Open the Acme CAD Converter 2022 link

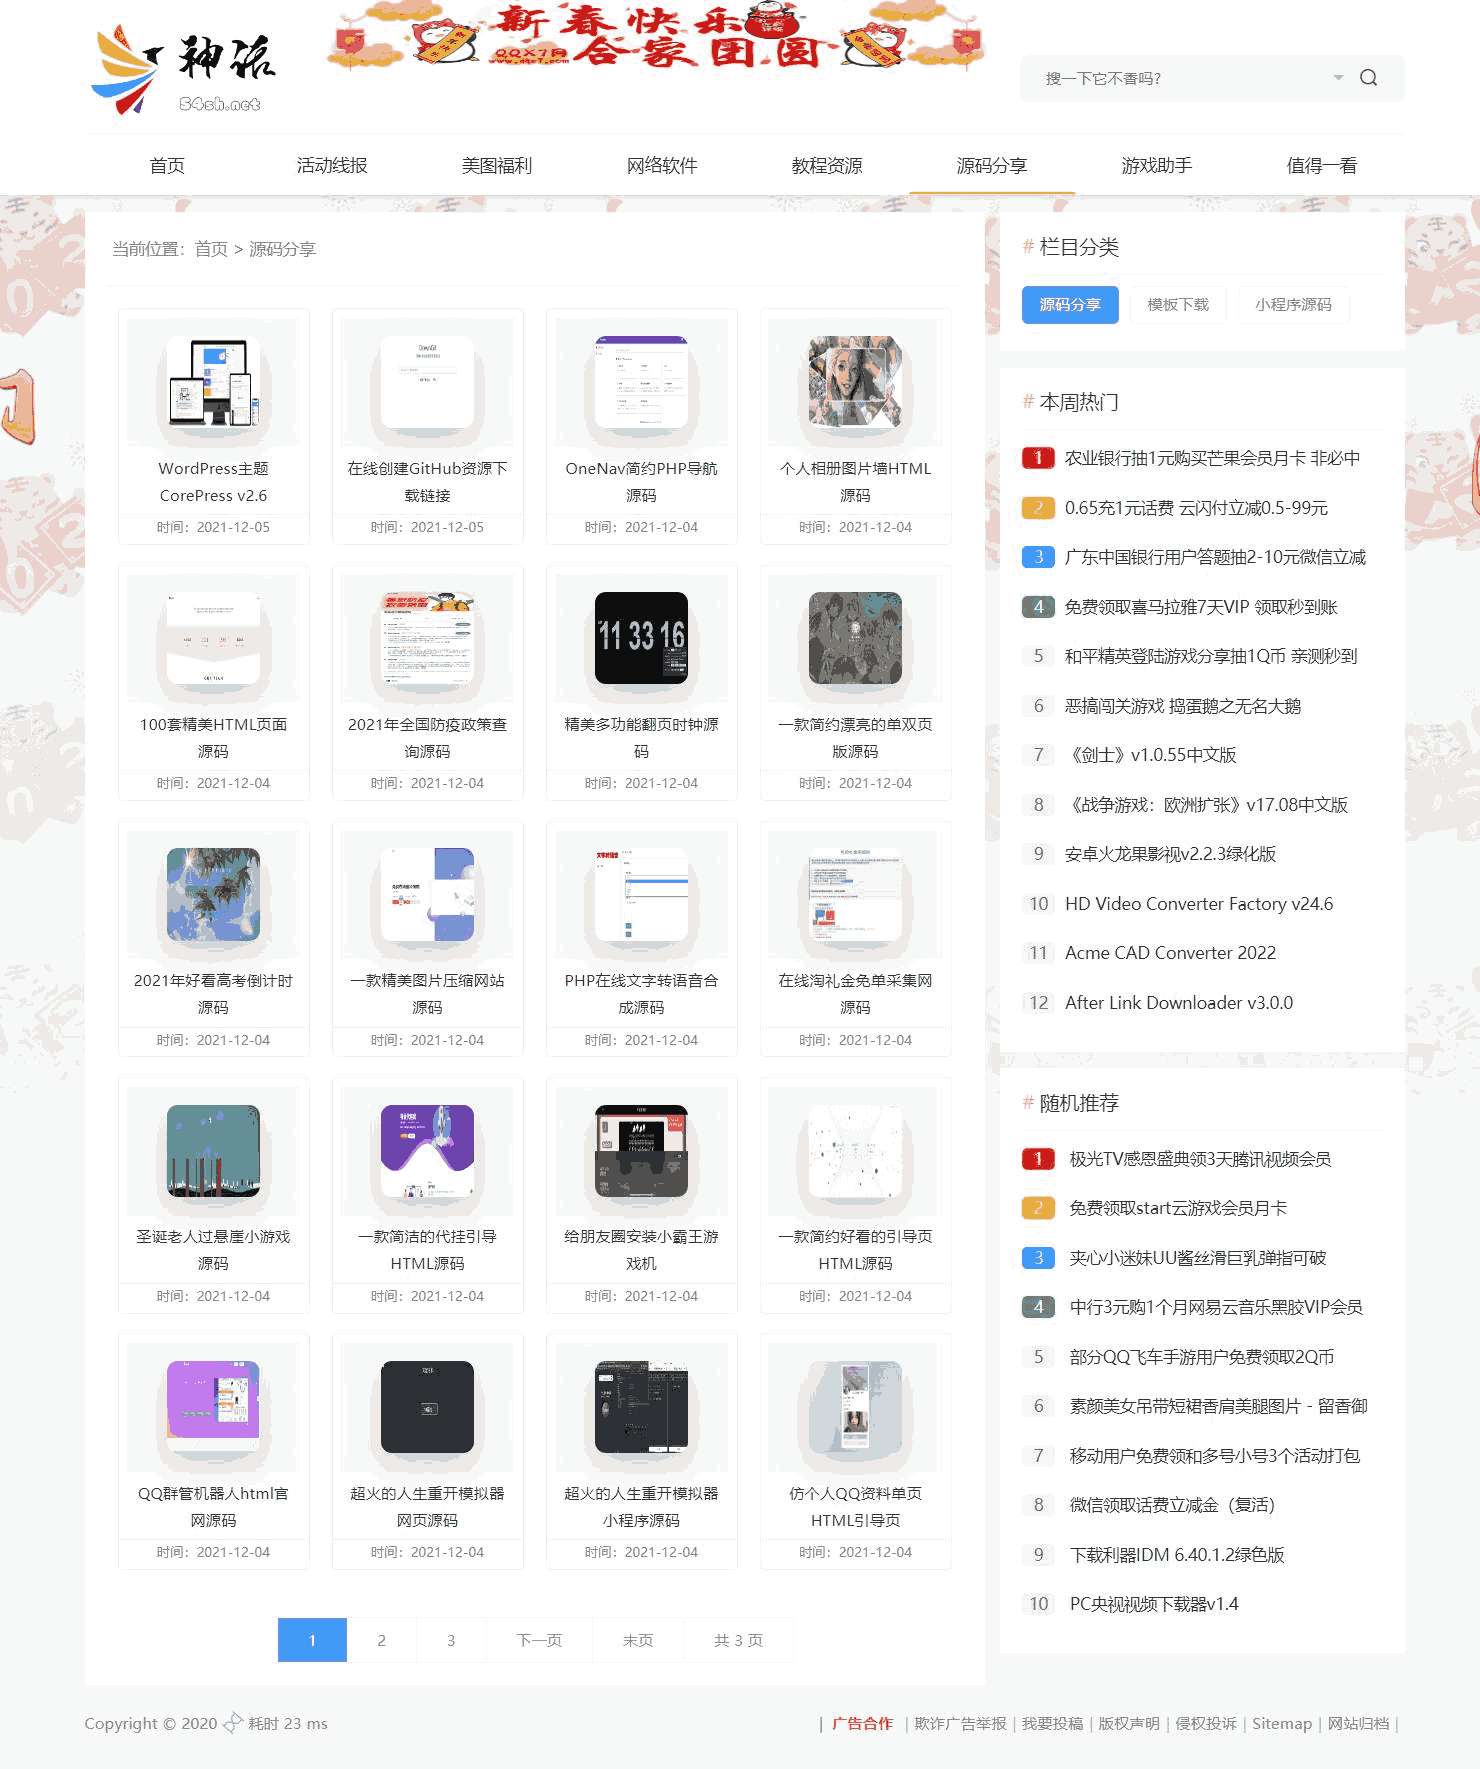1170,953
